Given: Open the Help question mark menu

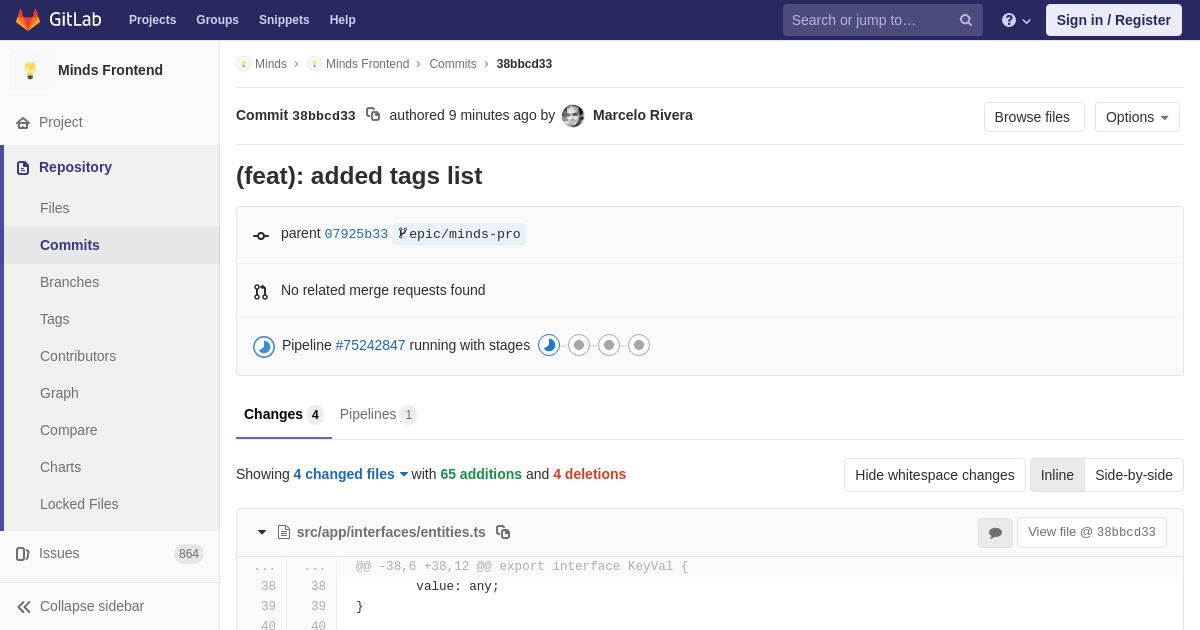Looking at the screenshot, I should click(1016, 20).
